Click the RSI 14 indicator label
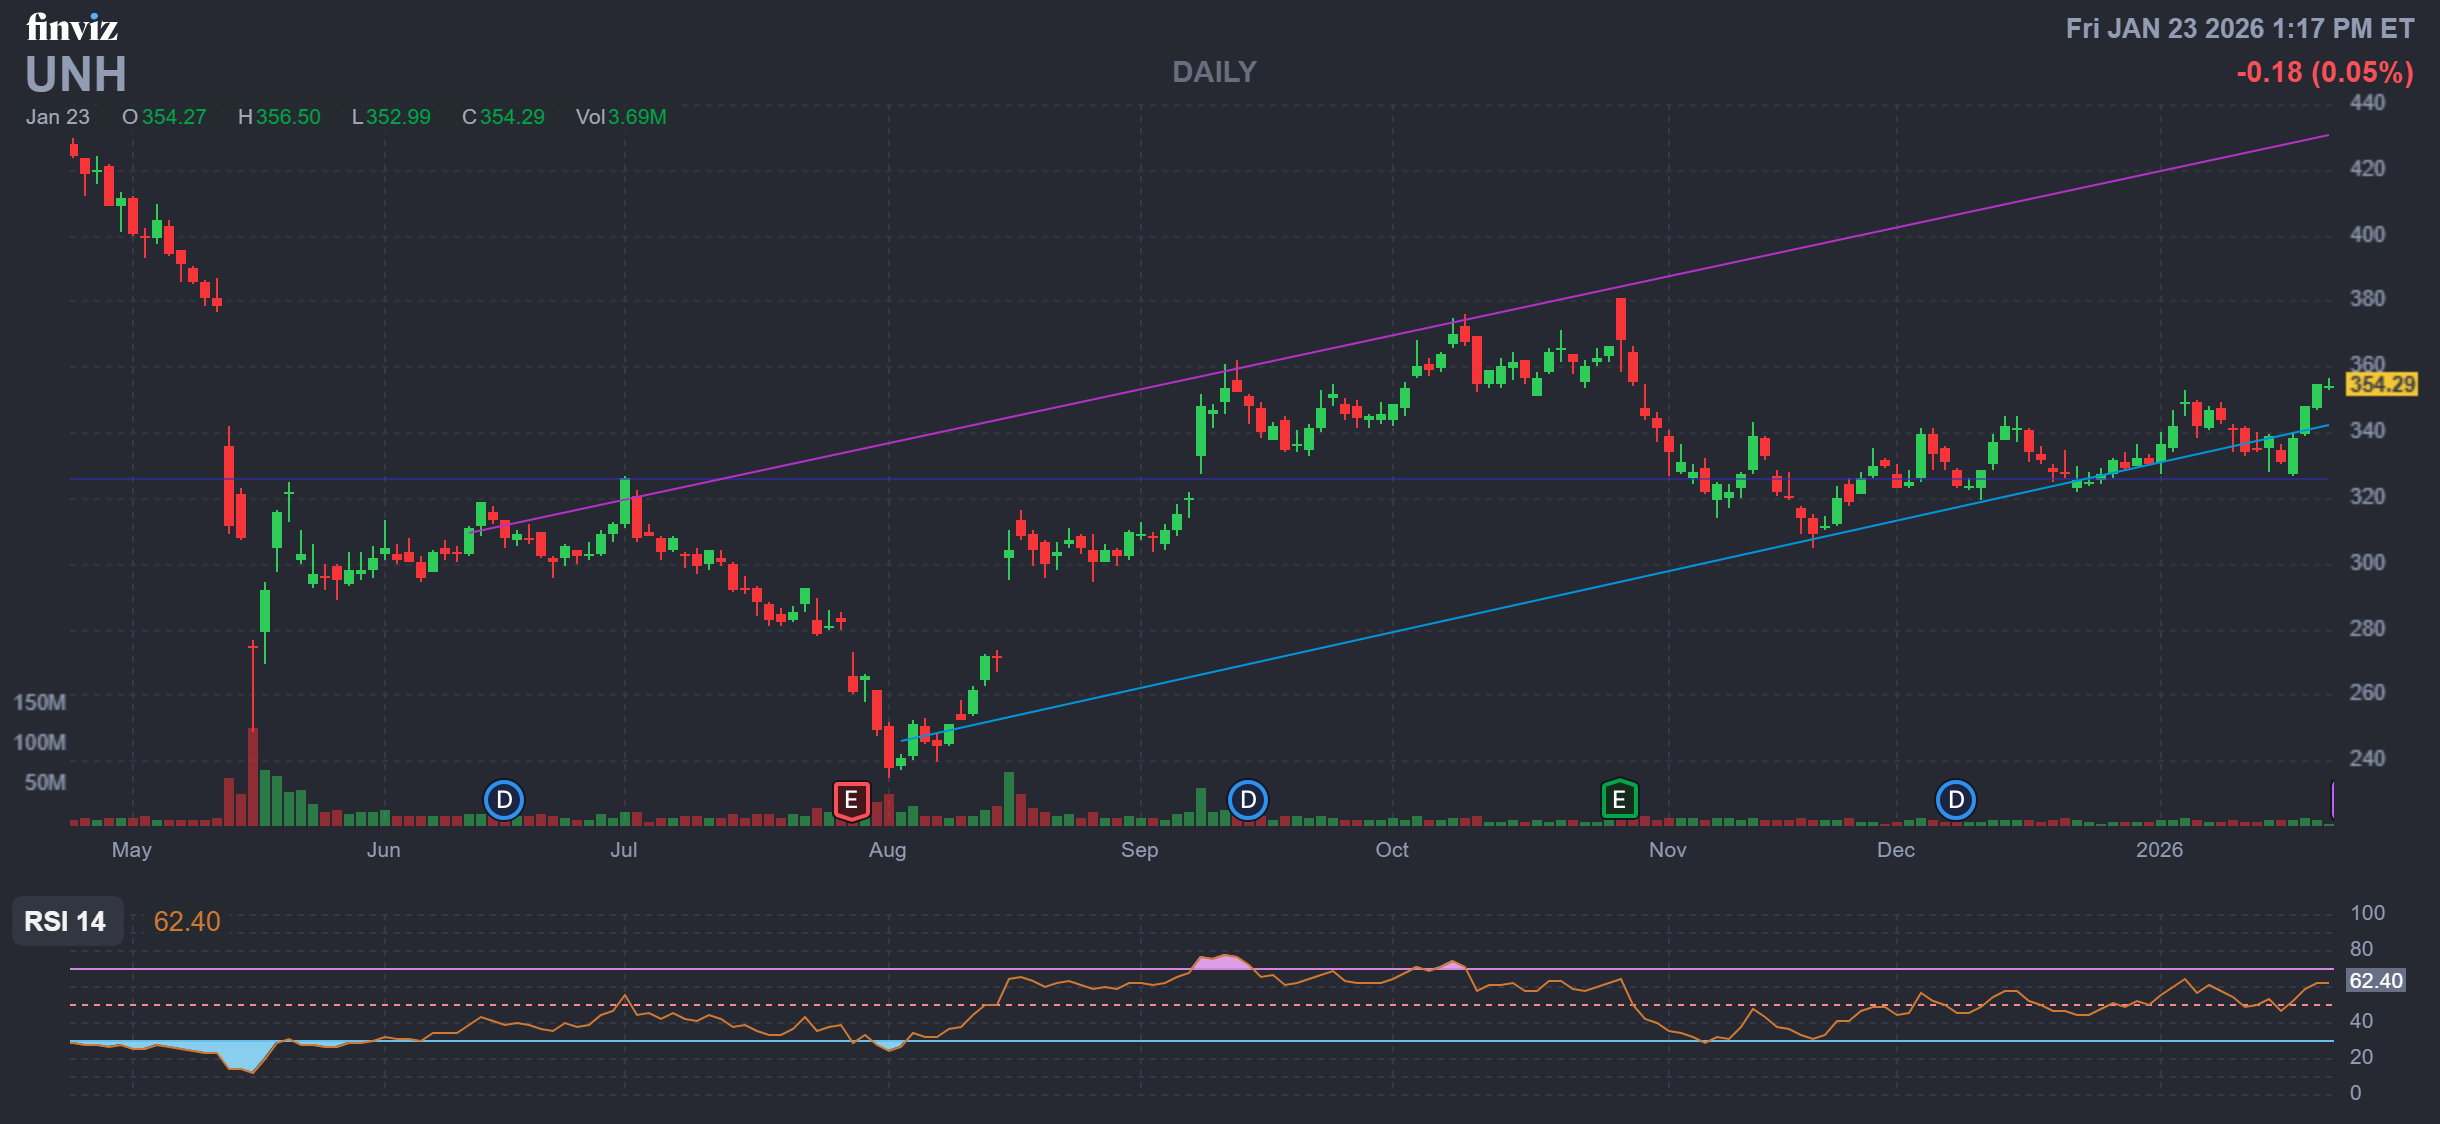2440x1124 pixels. pyautogui.click(x=66, y=921)
